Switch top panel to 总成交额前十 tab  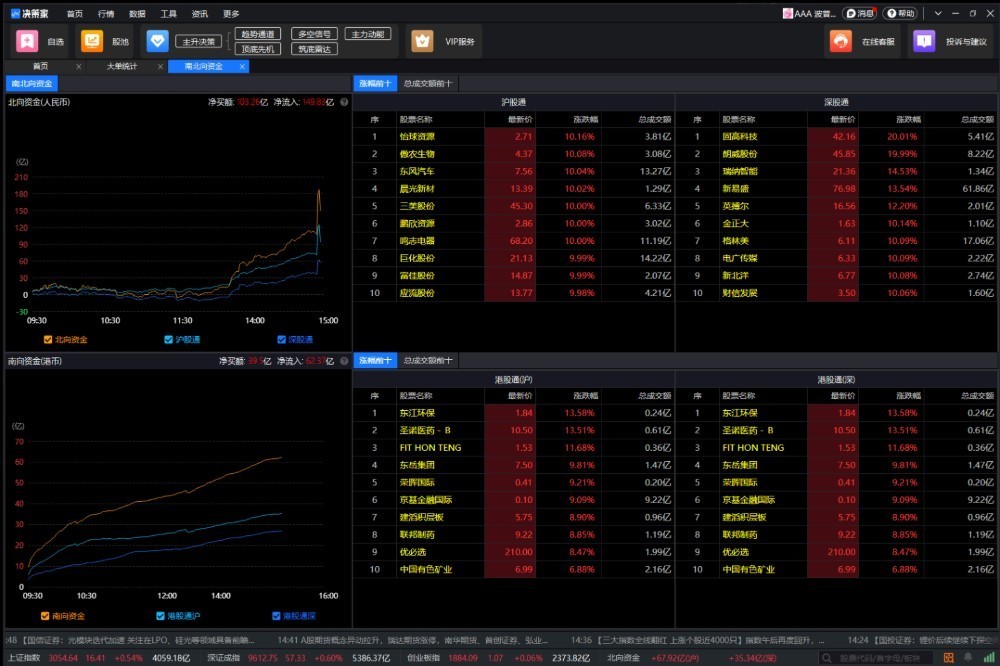(428, 84)
